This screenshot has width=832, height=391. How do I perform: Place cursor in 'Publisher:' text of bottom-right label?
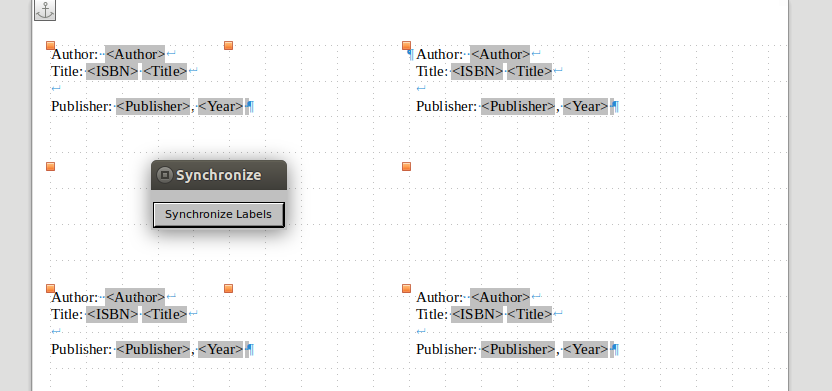click(446, 349)
